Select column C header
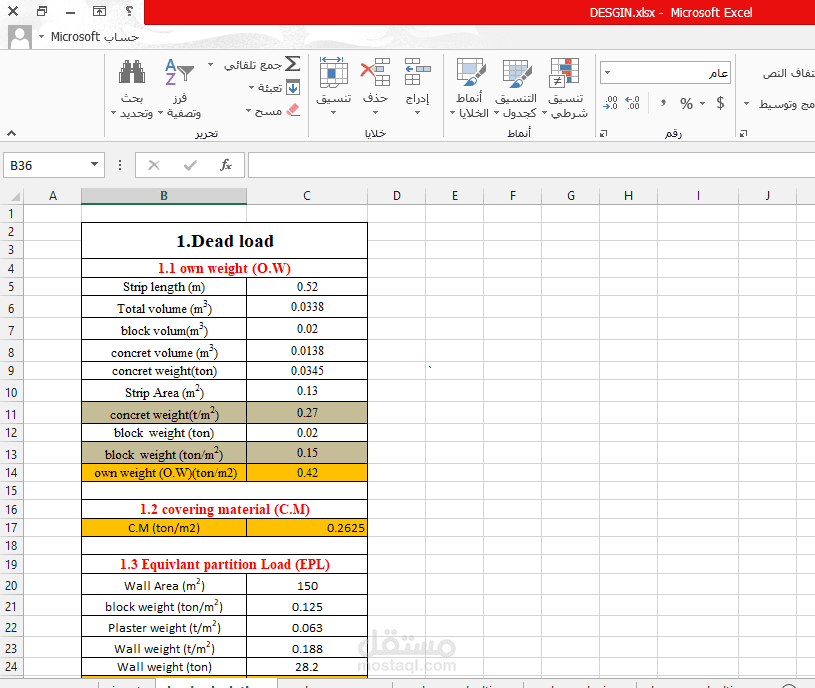 coord(307,196)
